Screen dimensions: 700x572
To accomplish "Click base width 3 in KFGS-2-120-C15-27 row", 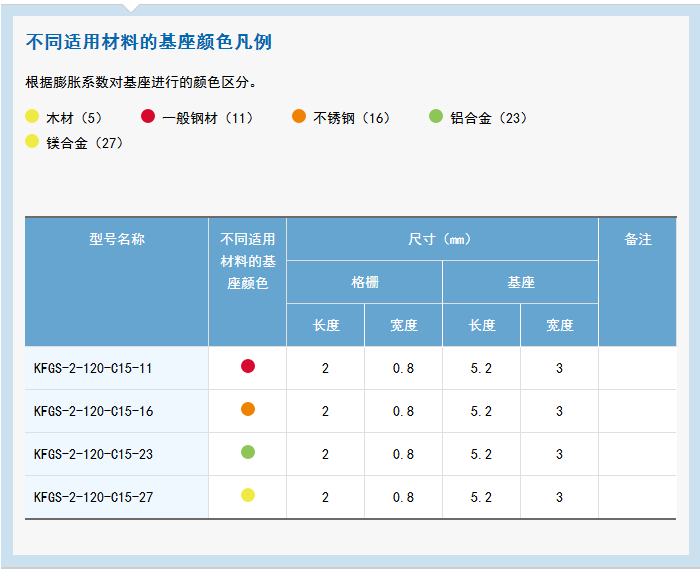I will (559, 497).
